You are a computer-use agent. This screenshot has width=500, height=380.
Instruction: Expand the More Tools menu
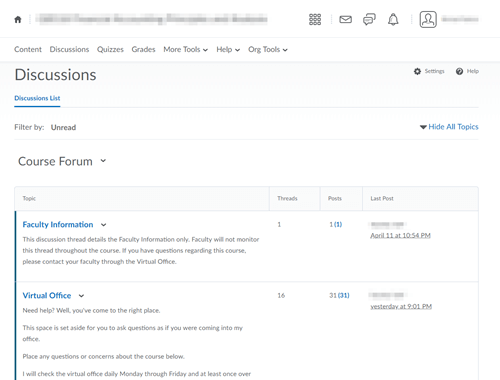186,49
